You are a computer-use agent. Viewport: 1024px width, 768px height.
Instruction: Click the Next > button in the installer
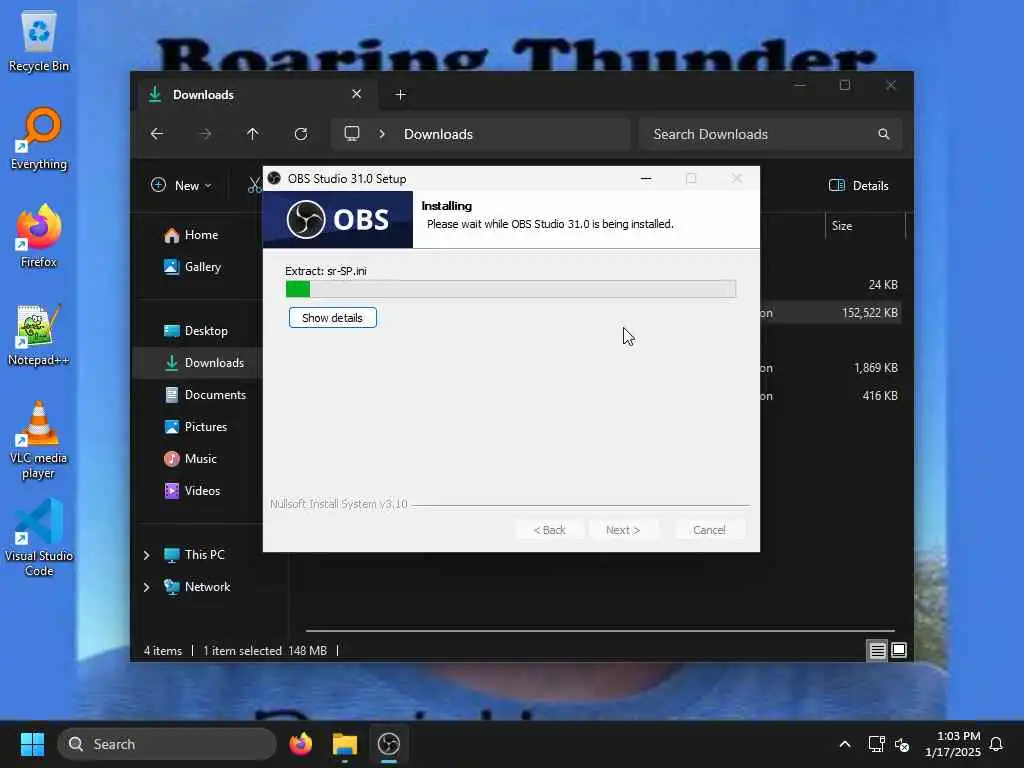pos(623,530)
